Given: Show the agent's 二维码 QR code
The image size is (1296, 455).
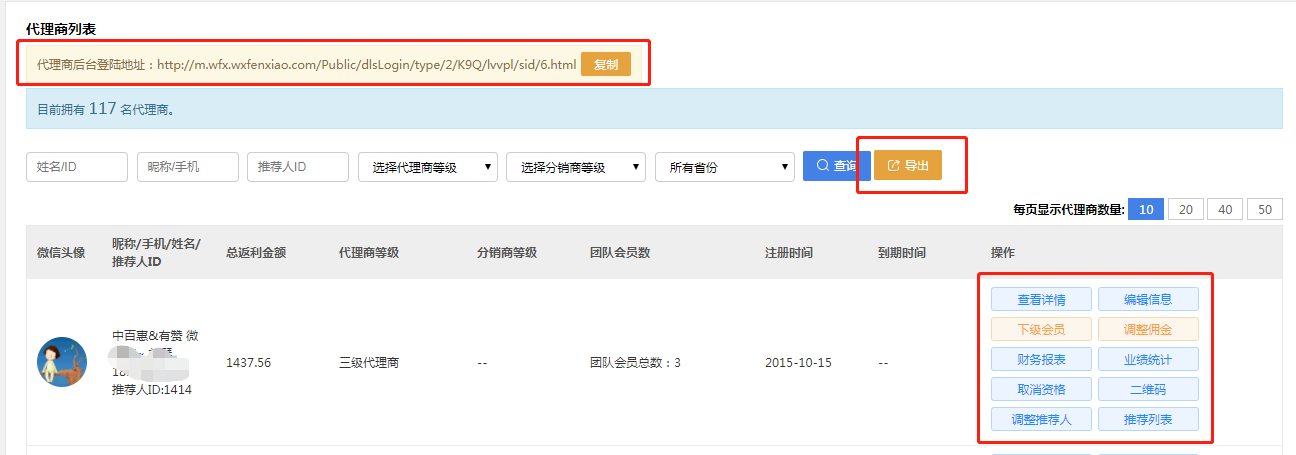Looking at the screenshot, I should tap(1147, 389).
